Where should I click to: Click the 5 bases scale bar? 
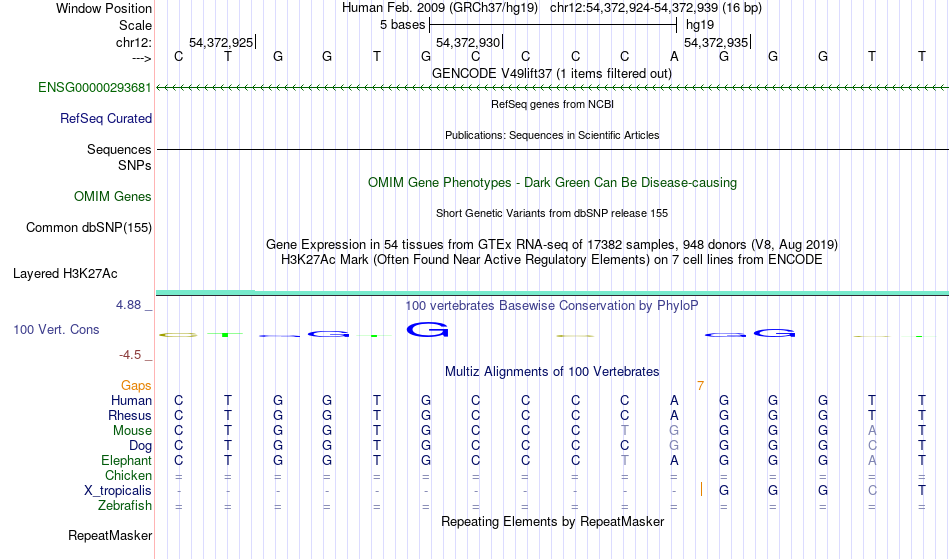[553, 25]
